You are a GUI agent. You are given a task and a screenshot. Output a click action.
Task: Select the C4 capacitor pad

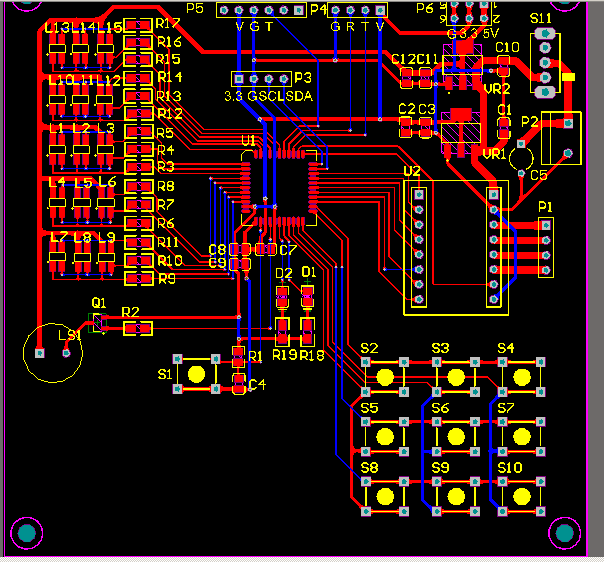click(x=238, y=384)
